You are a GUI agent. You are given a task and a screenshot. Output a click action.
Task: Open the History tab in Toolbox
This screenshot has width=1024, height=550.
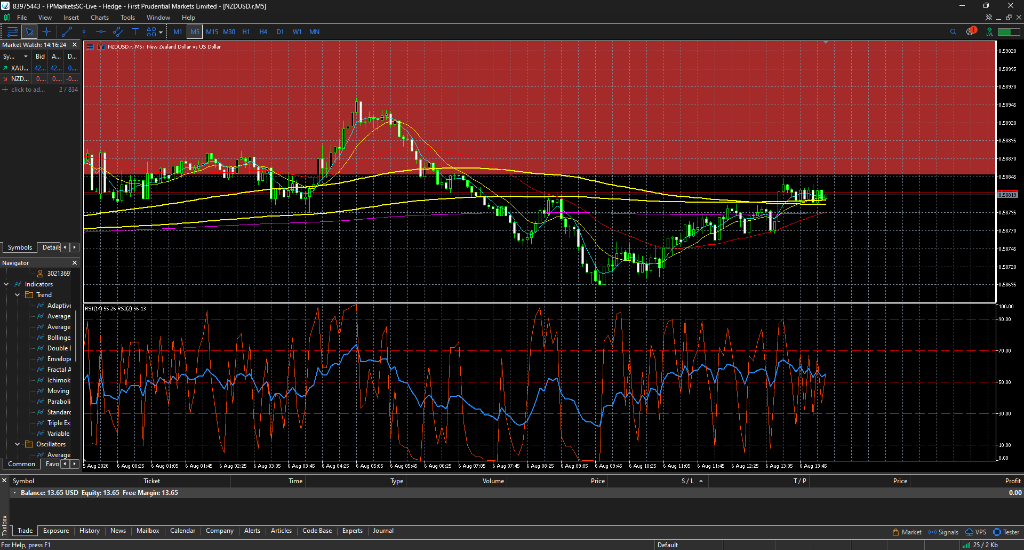pyautogui.click(x=89, y=531)
